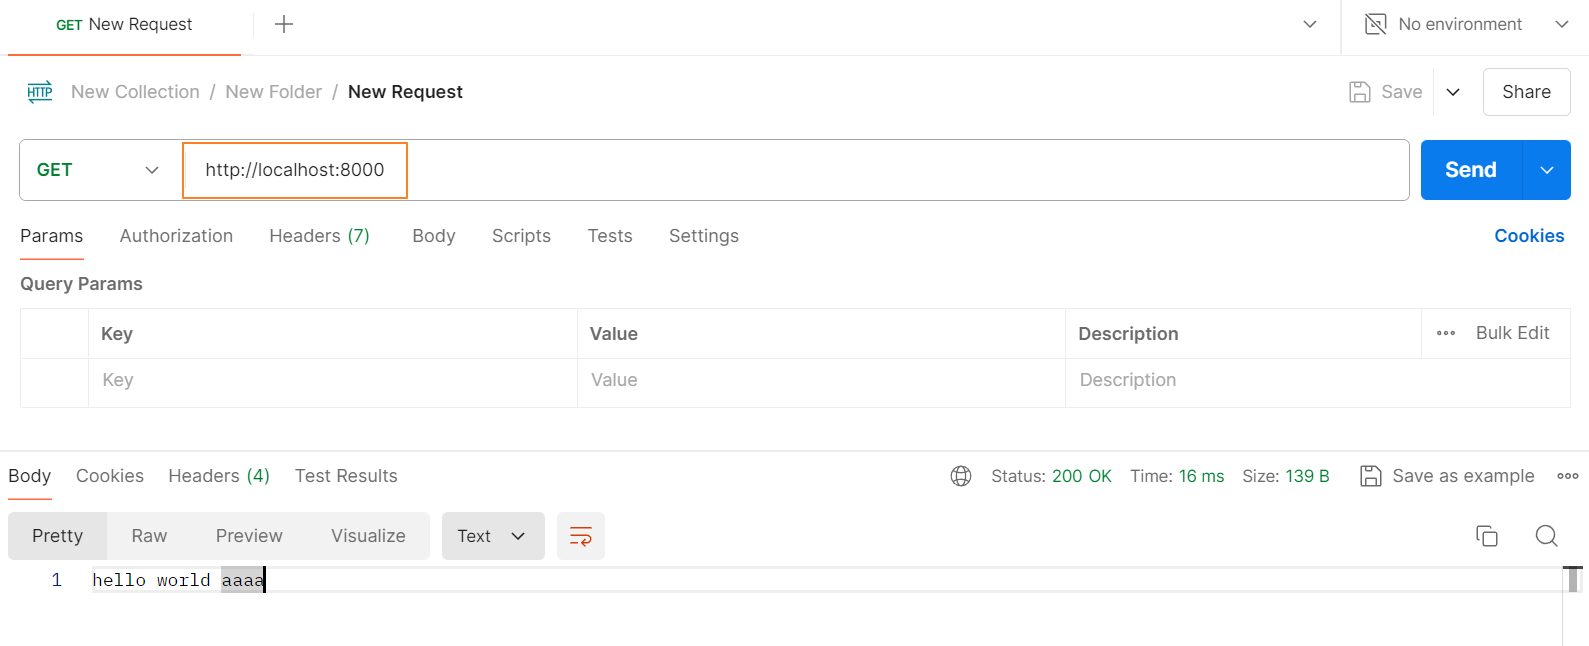
Task: Switch response view to Raw
Action: [x=149, y=536]
